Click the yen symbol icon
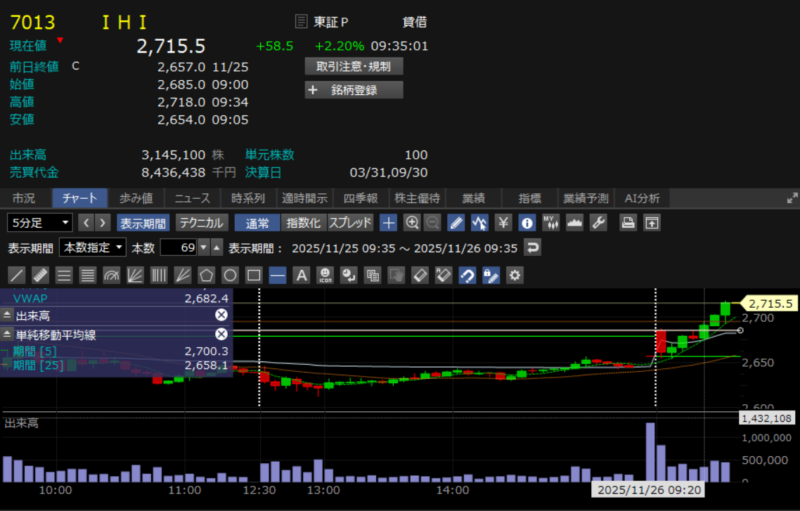The width and height of the screenshot is (800, 511). [x=503, y=222]
